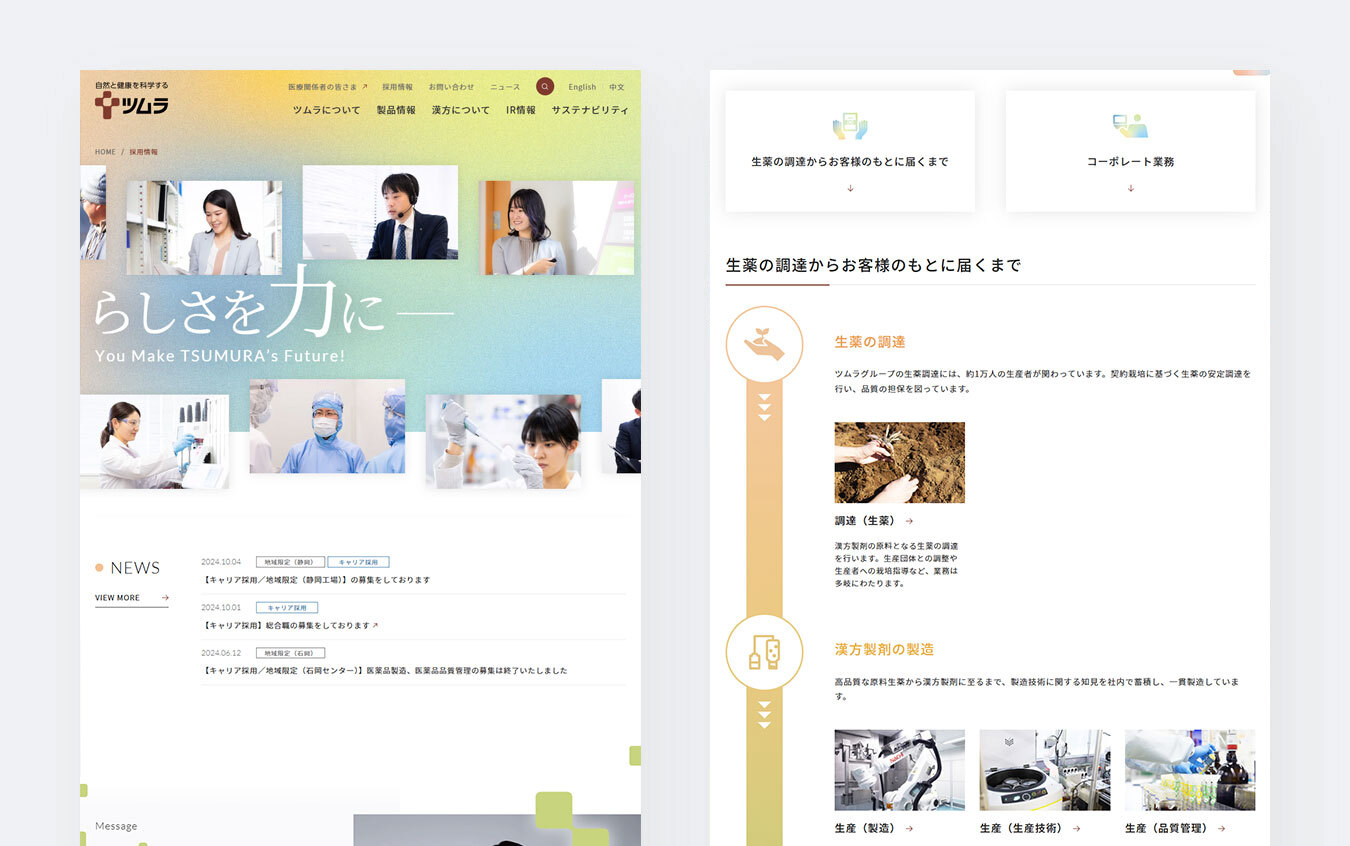Click the hero photo of lab-coat woman adjusting equipment
The image size is (1350, 846).
tap(154, 442)
